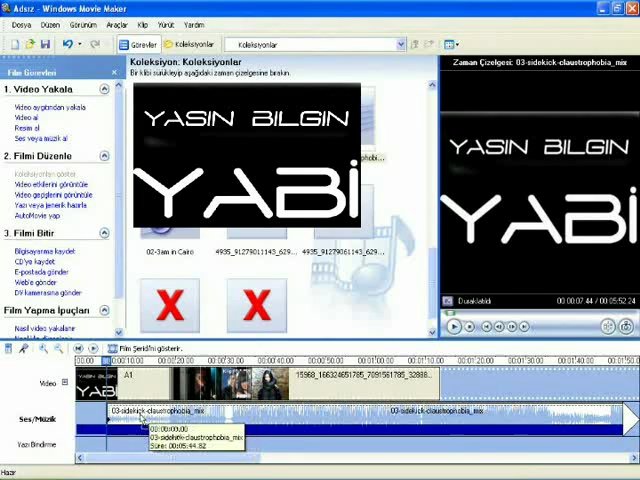Click the Undo arrow icon

tap(68, 44)
